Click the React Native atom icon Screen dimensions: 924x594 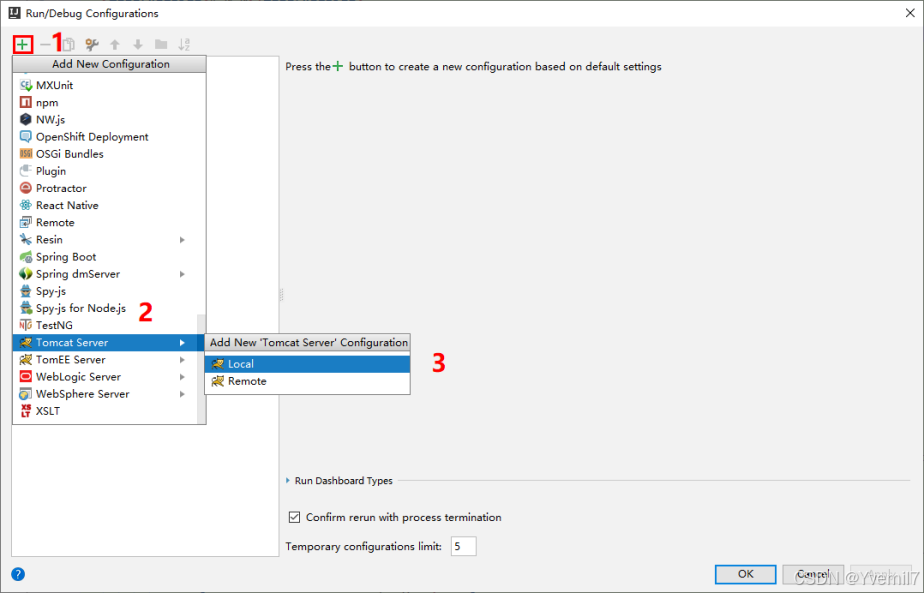(x=25, y=205)
